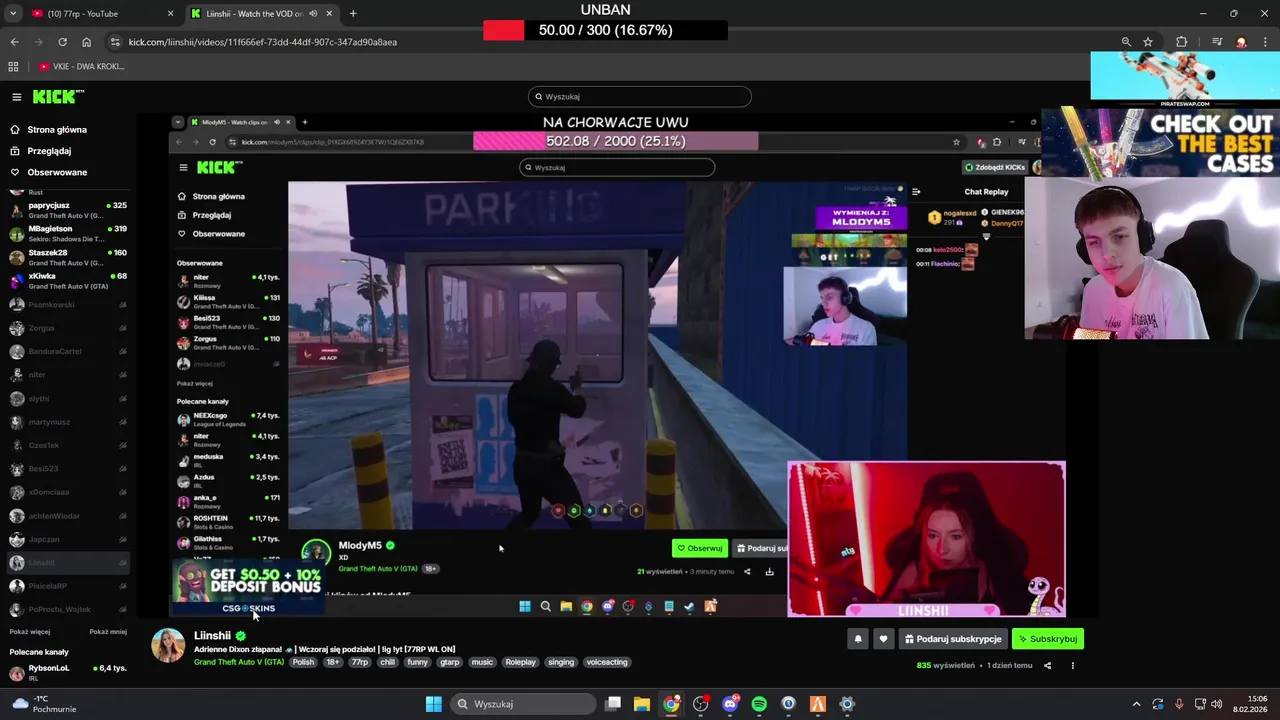The image size is (1280, 720).
Task: Click the Roleplay tag
Action: [x=520, y=662]
